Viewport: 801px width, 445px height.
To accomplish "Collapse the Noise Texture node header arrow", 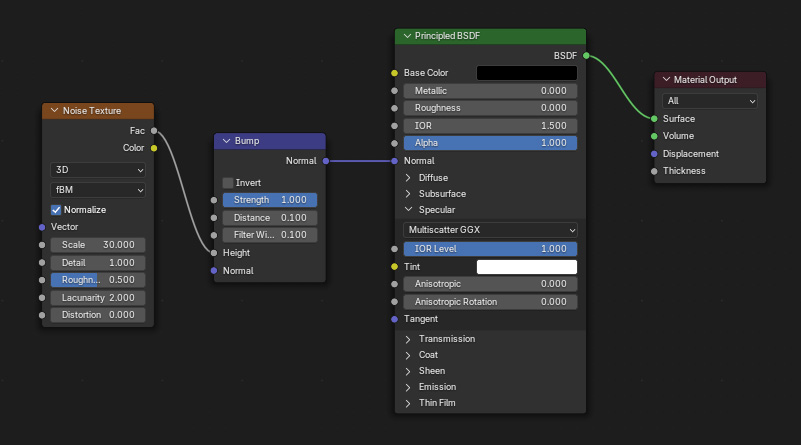I will (54, 111).
